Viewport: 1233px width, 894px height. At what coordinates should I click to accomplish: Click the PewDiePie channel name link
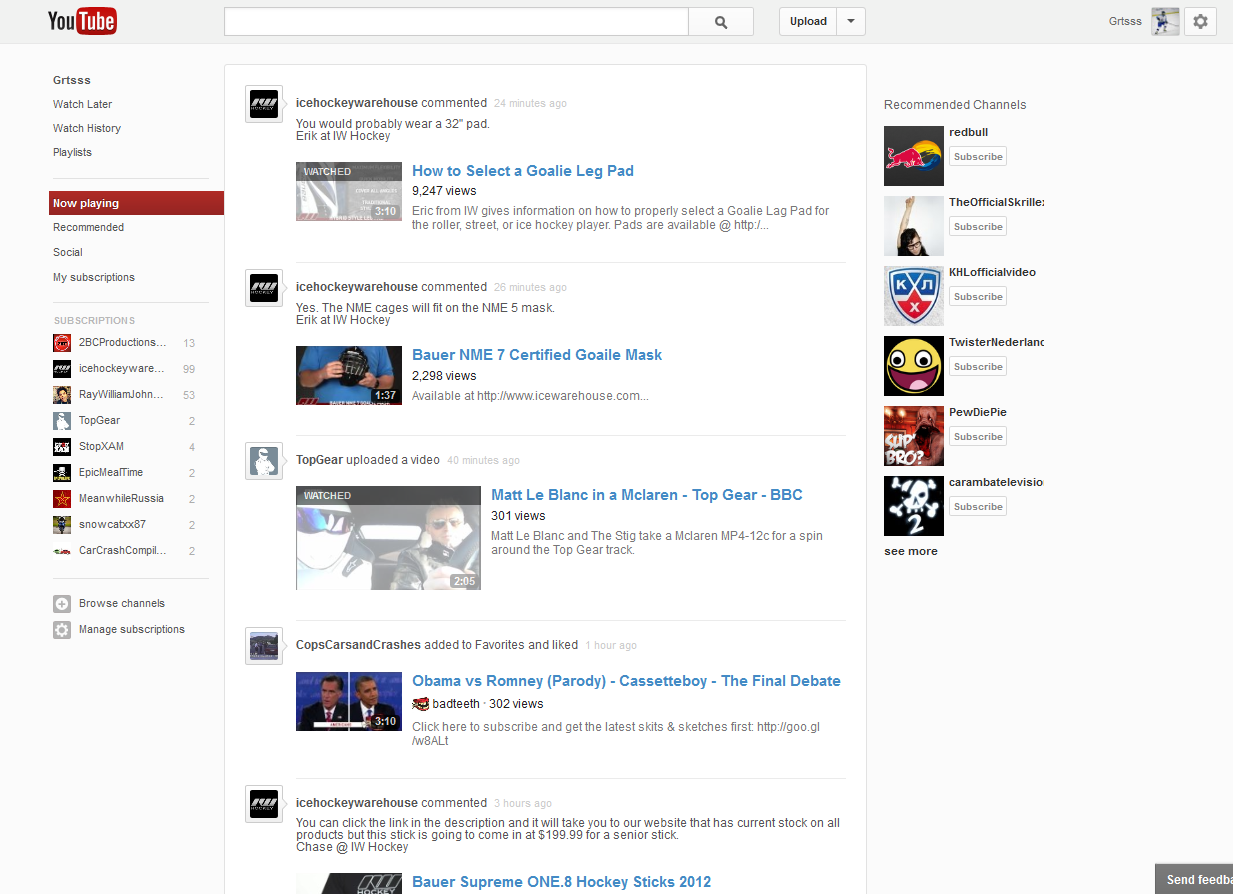coord(978,413)
